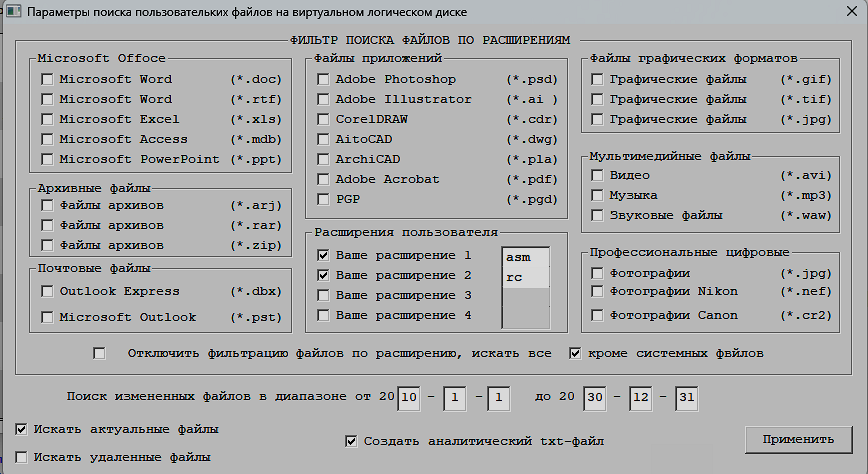868x474 pixels.
Task: Enable Музыка *.mp3 checkbox
Action: pyautogui.click(x=597, y=195)
